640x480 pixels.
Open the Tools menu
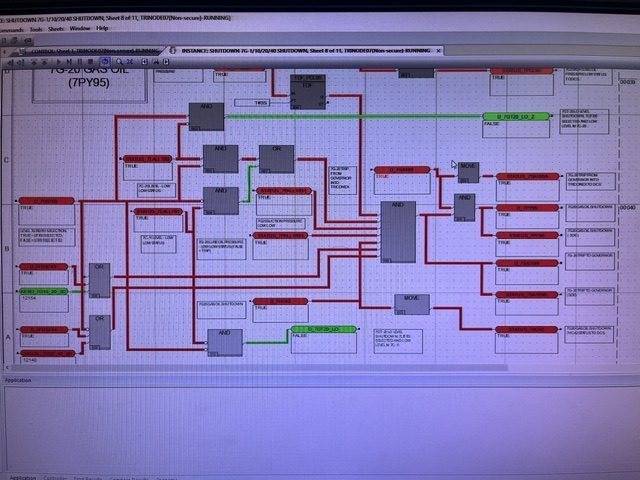point(36,29)
